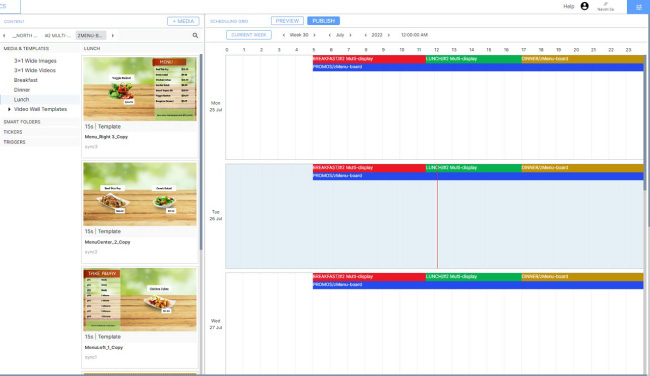Click the PREVIEW button
This screenshot has height=376, width=650.
(287, 21)
